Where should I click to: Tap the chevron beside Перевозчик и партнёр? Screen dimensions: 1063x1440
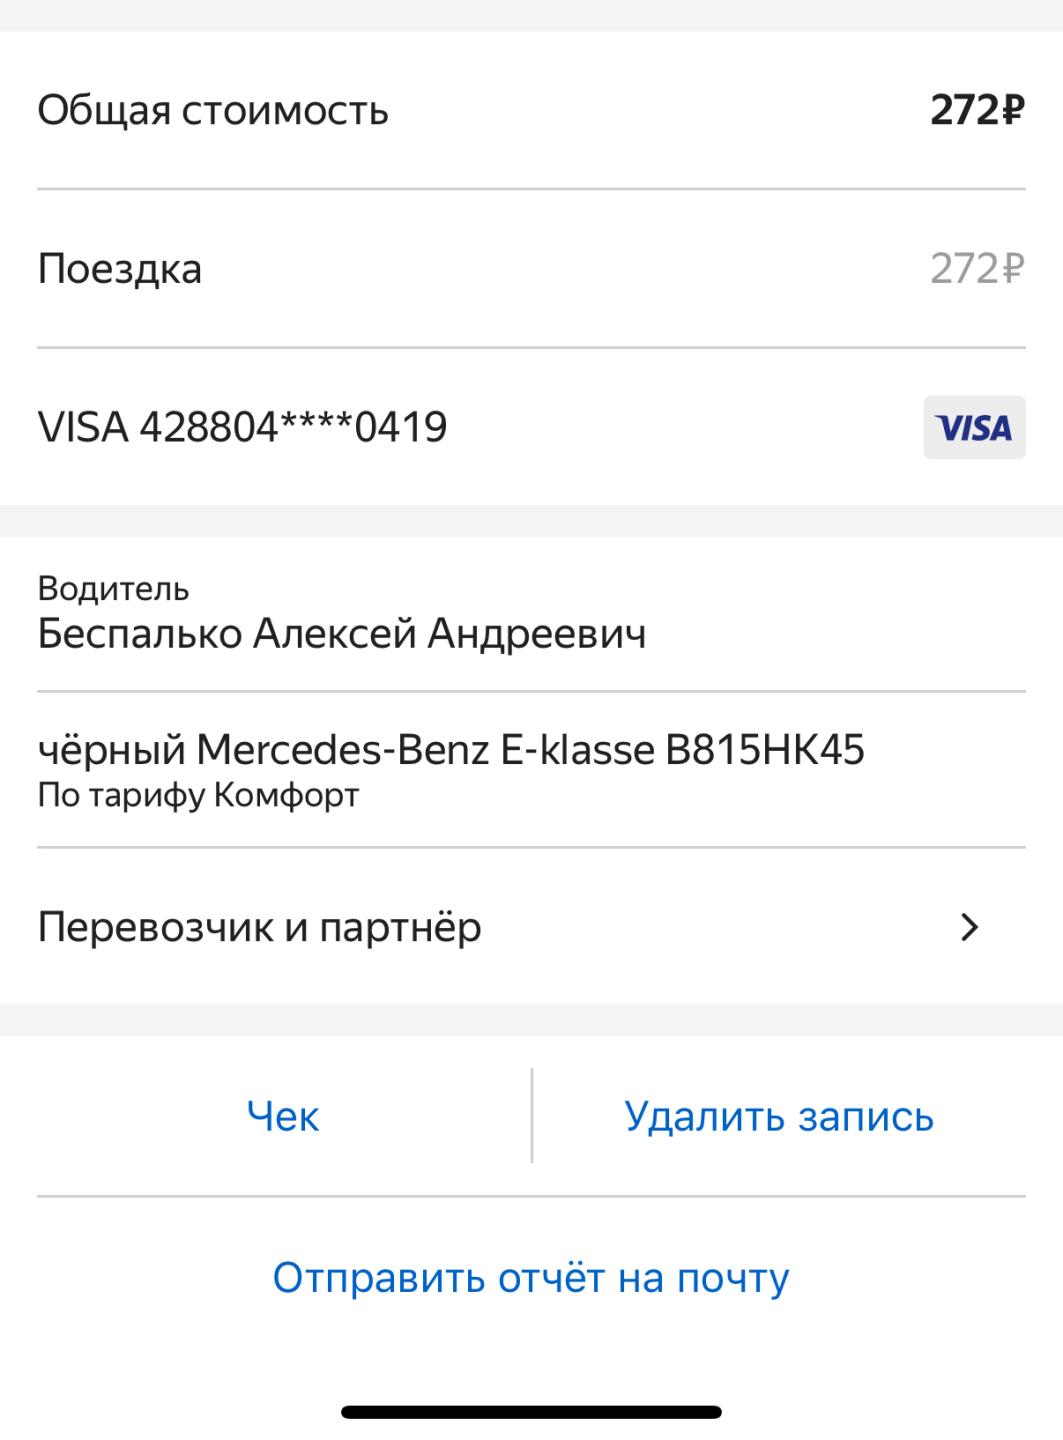tap(968, 928)
